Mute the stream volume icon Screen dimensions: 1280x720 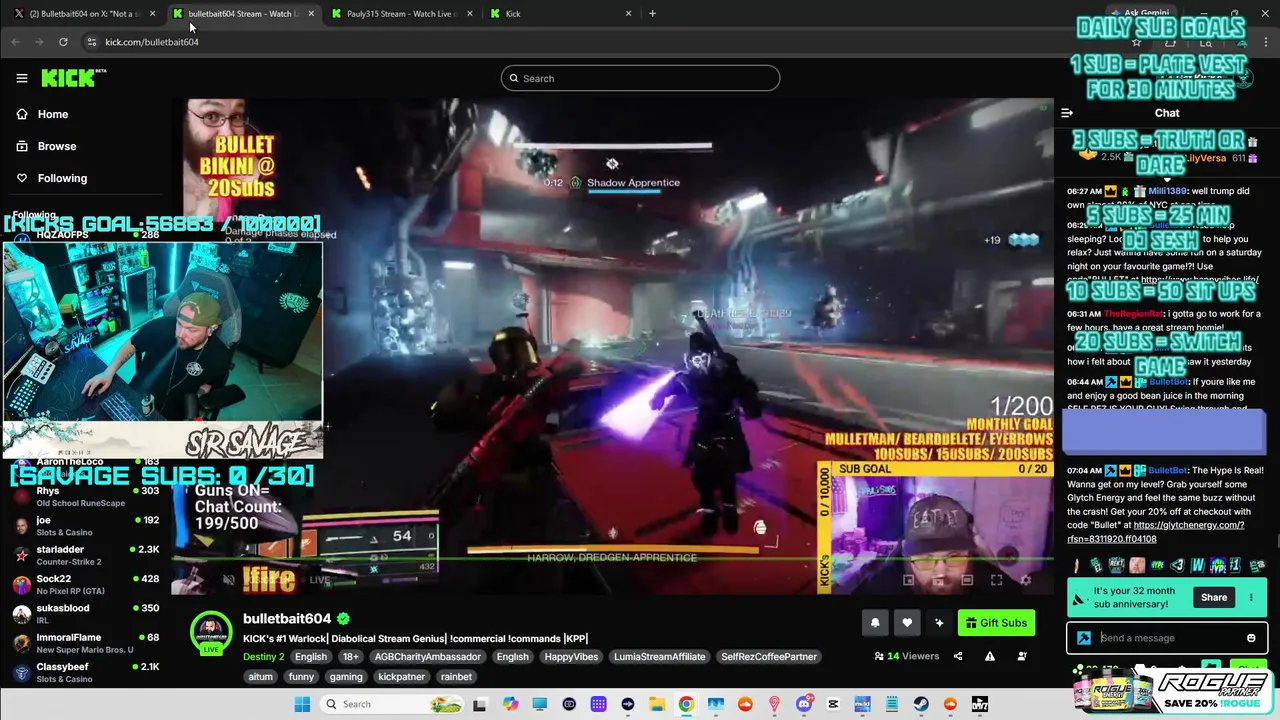click(228, 579)
